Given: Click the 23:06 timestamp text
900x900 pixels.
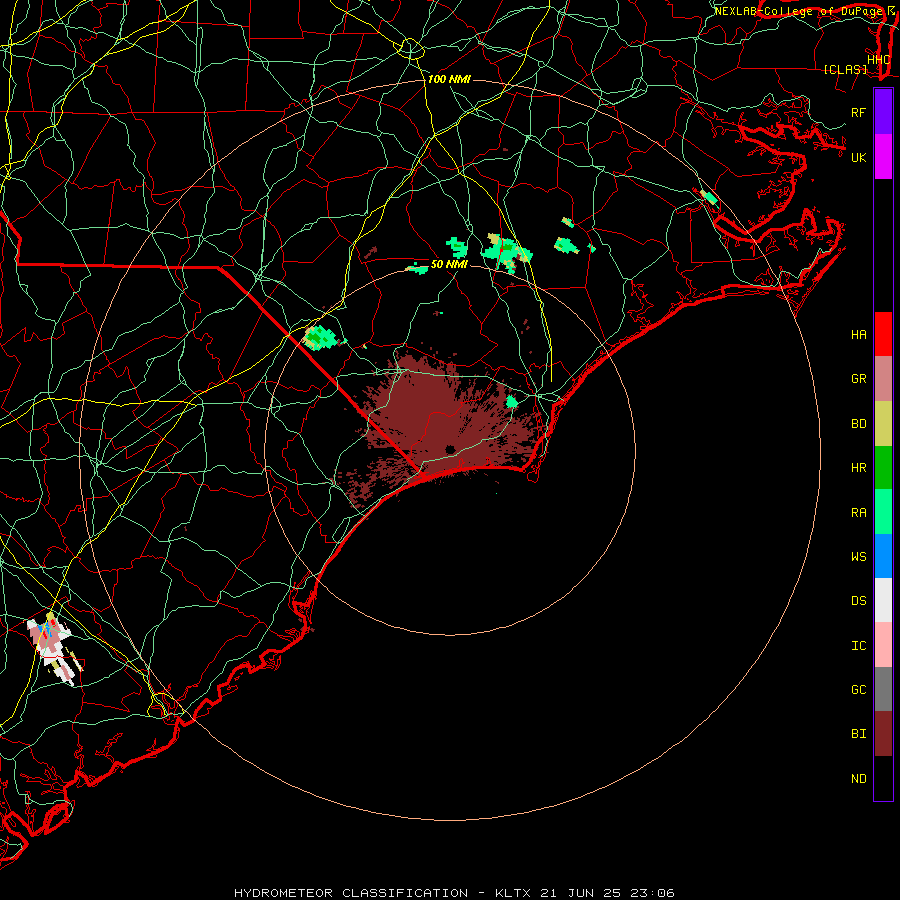Looking at the screenshot, I should tap(655, 893).
